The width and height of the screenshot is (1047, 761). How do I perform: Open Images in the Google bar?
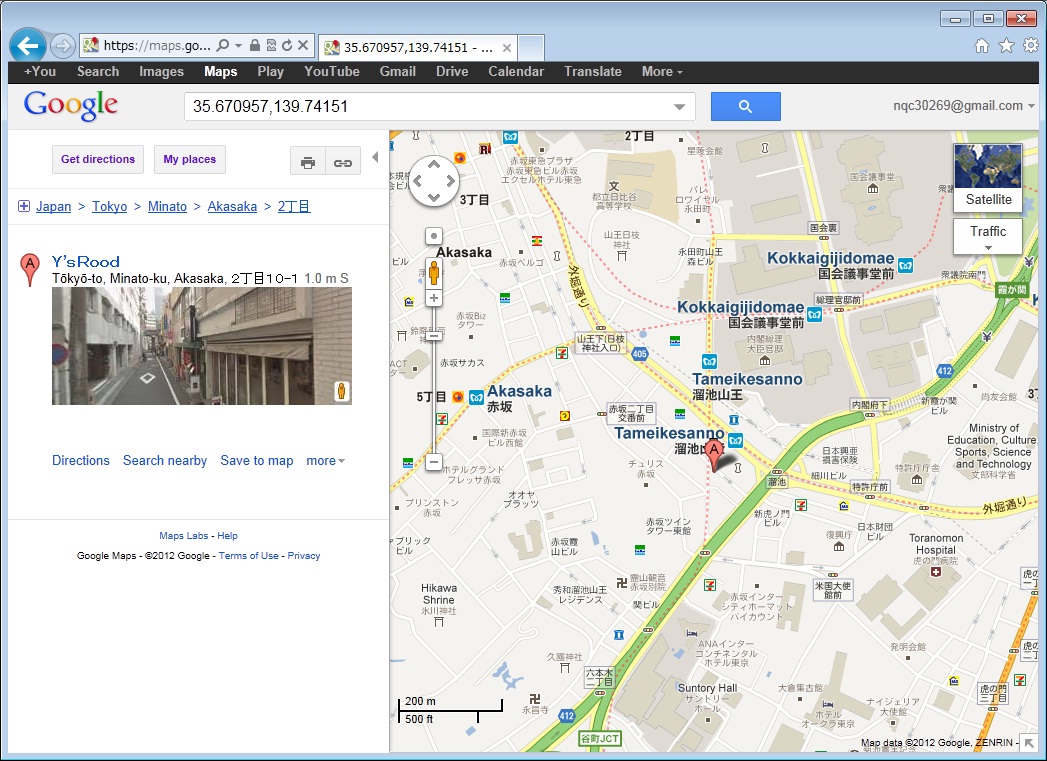point(162,71)
